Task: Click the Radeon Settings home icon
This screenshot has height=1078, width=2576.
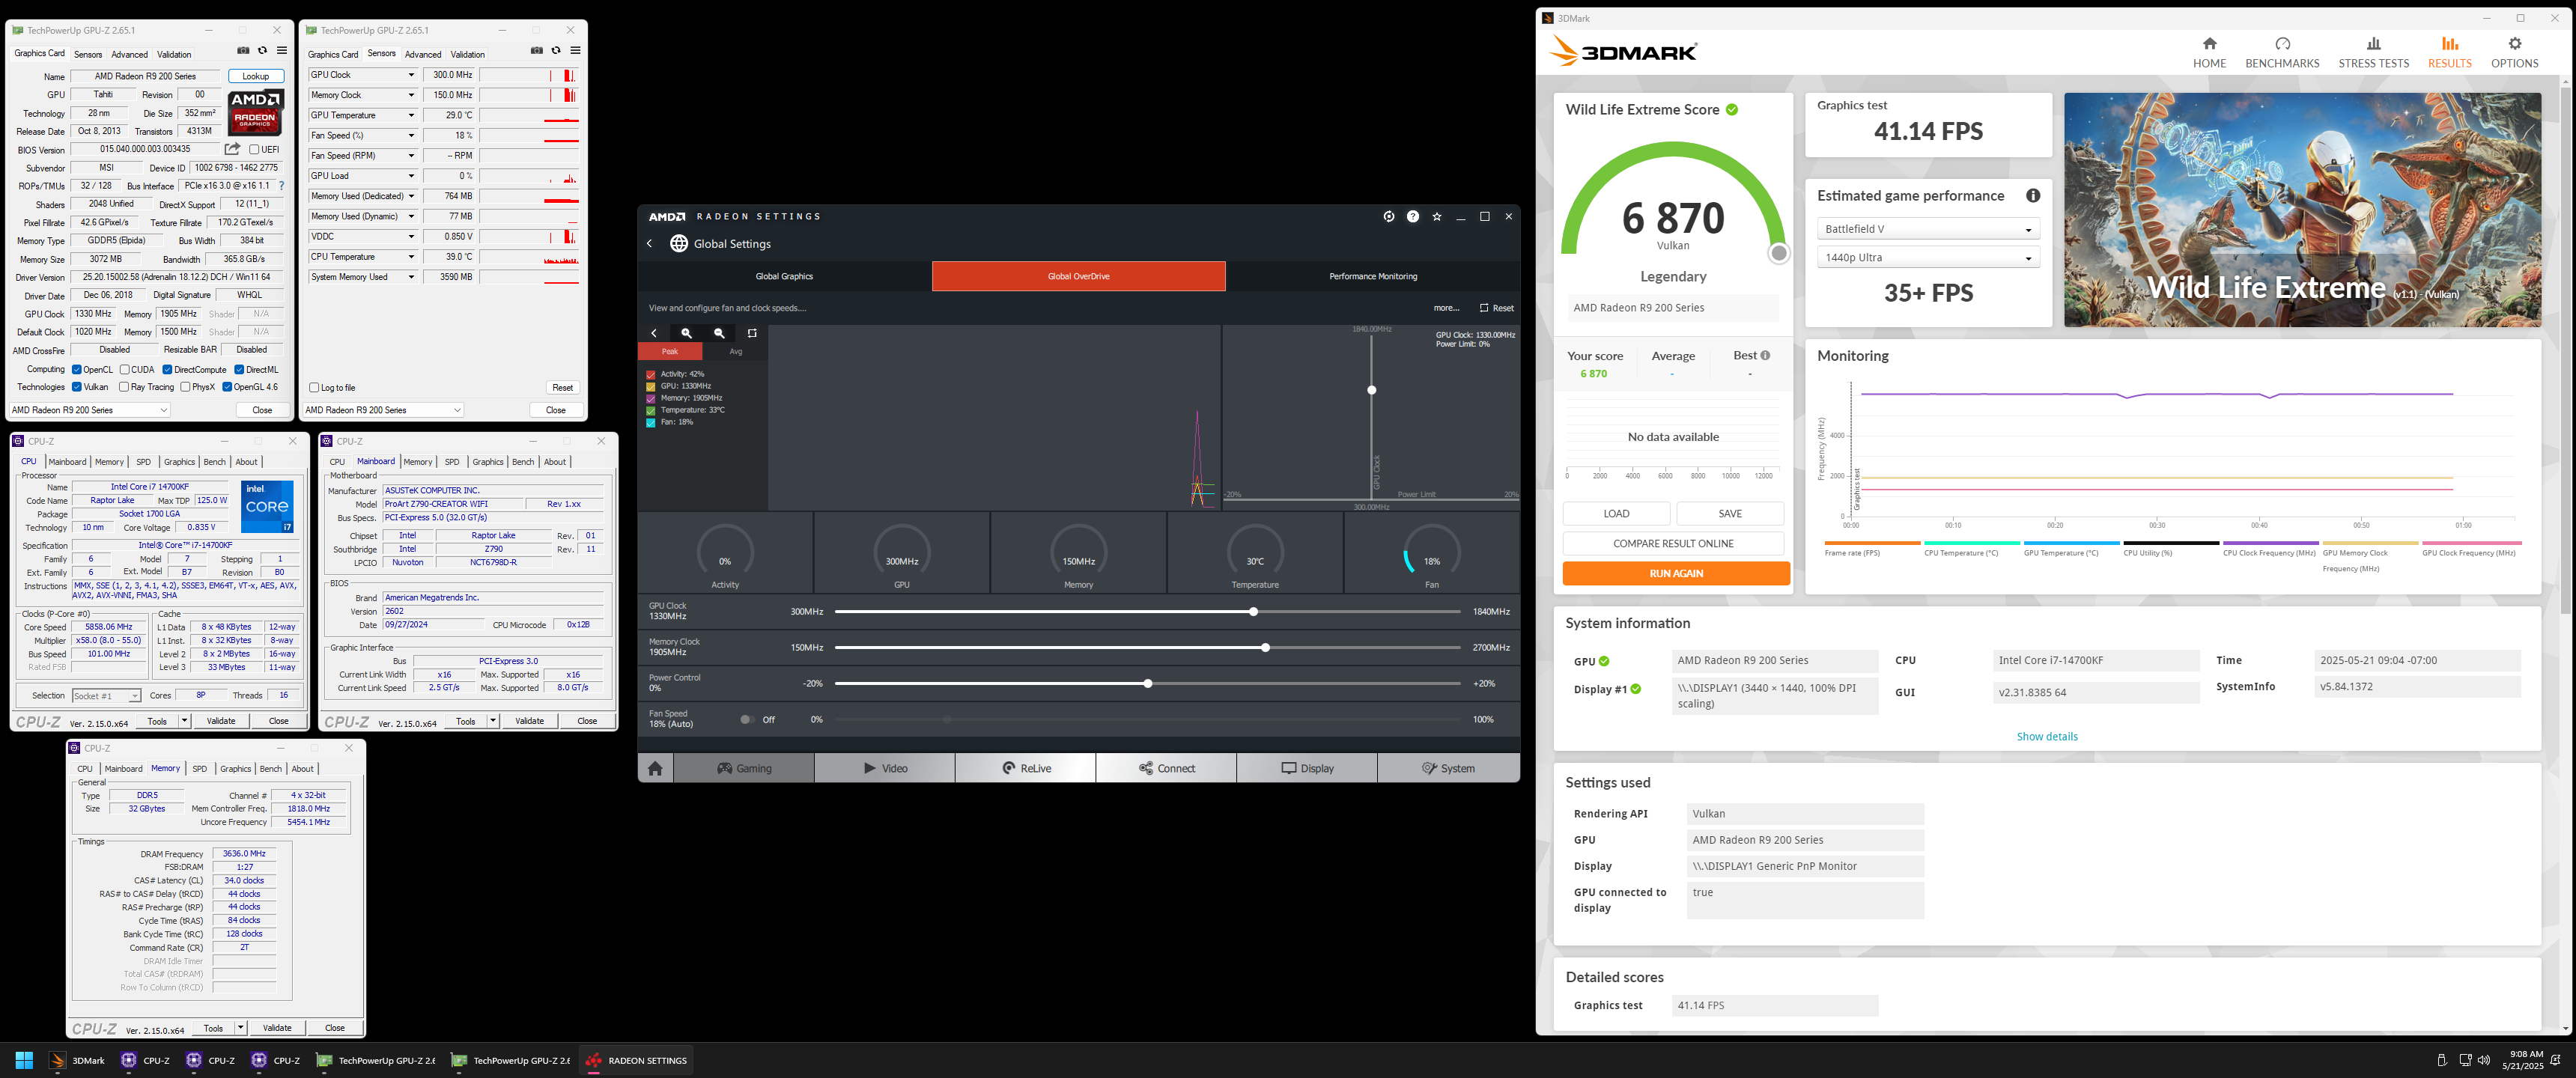Action: (655, 768)
